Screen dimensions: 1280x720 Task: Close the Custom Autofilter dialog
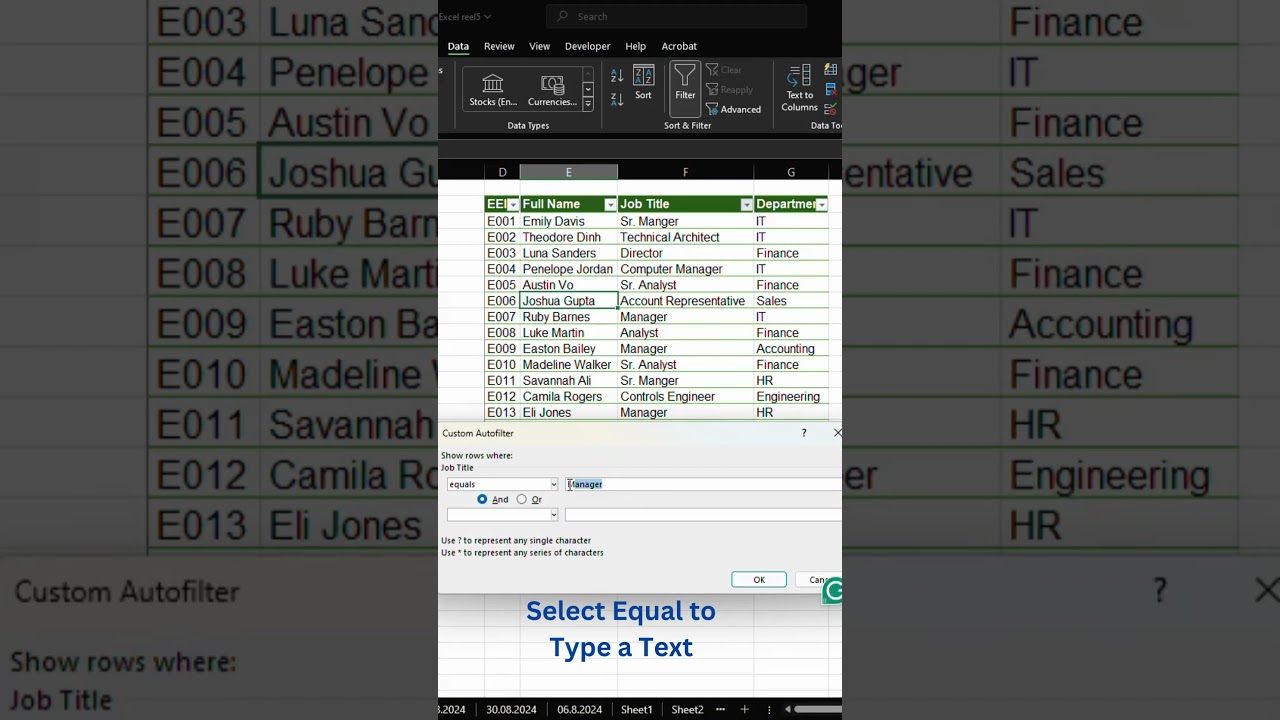point(837,433)
